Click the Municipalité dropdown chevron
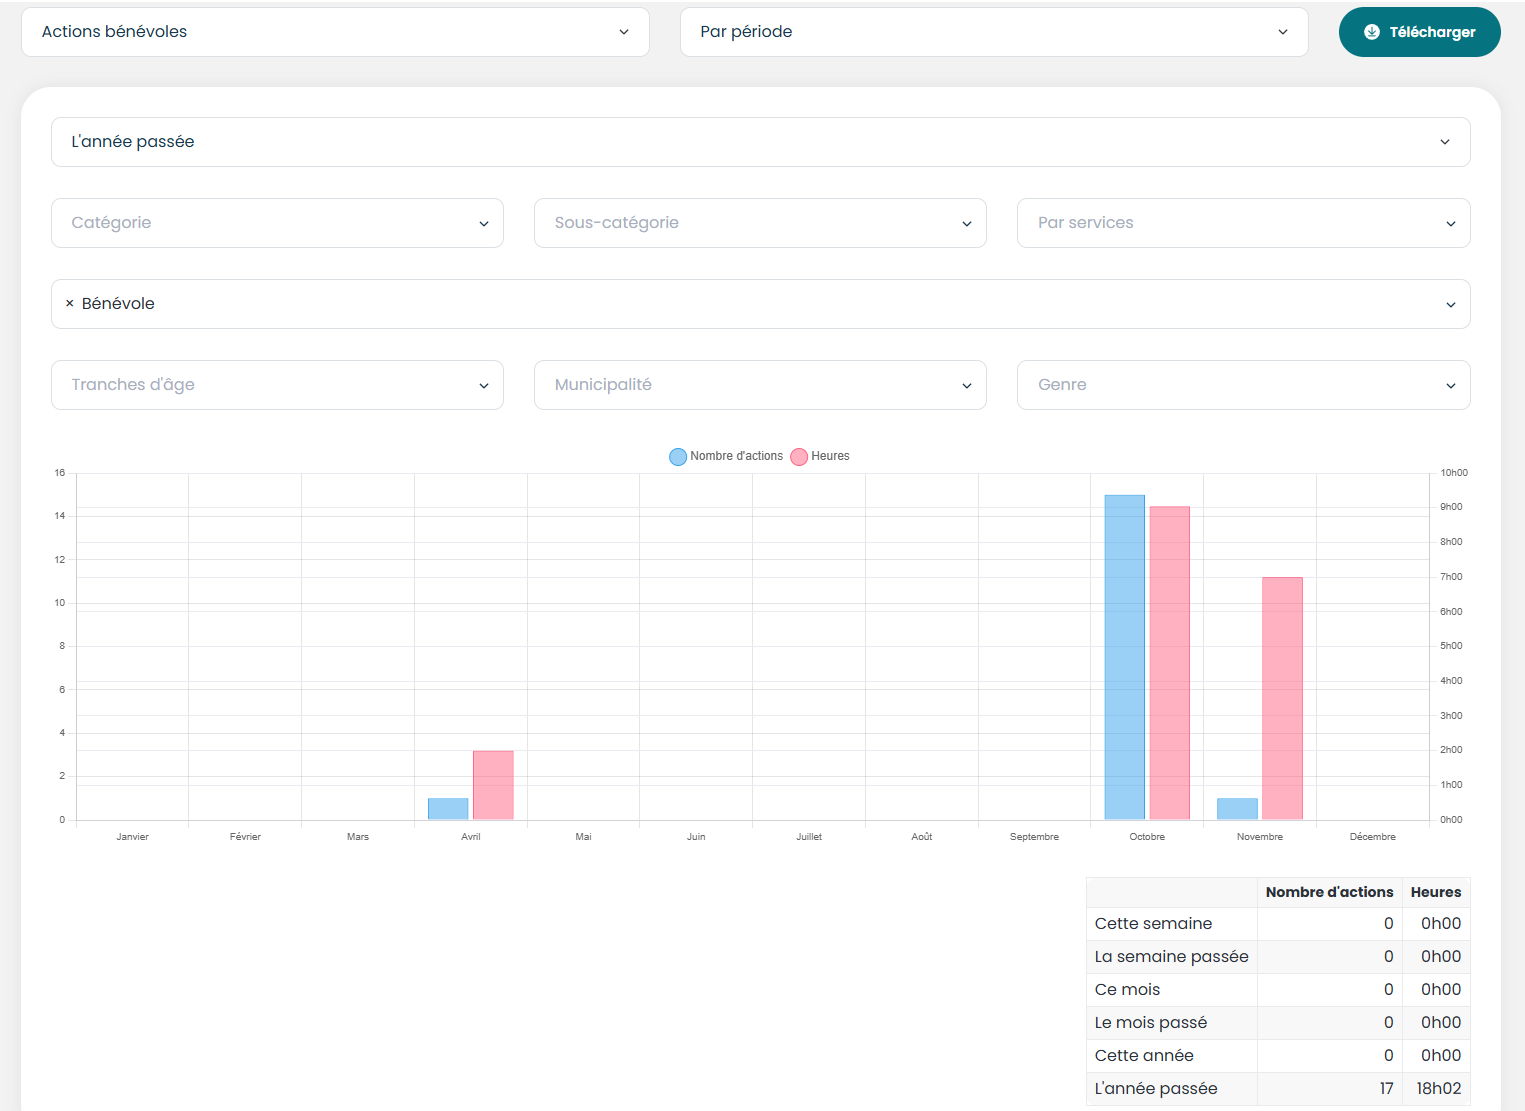 tap(966, 386)
